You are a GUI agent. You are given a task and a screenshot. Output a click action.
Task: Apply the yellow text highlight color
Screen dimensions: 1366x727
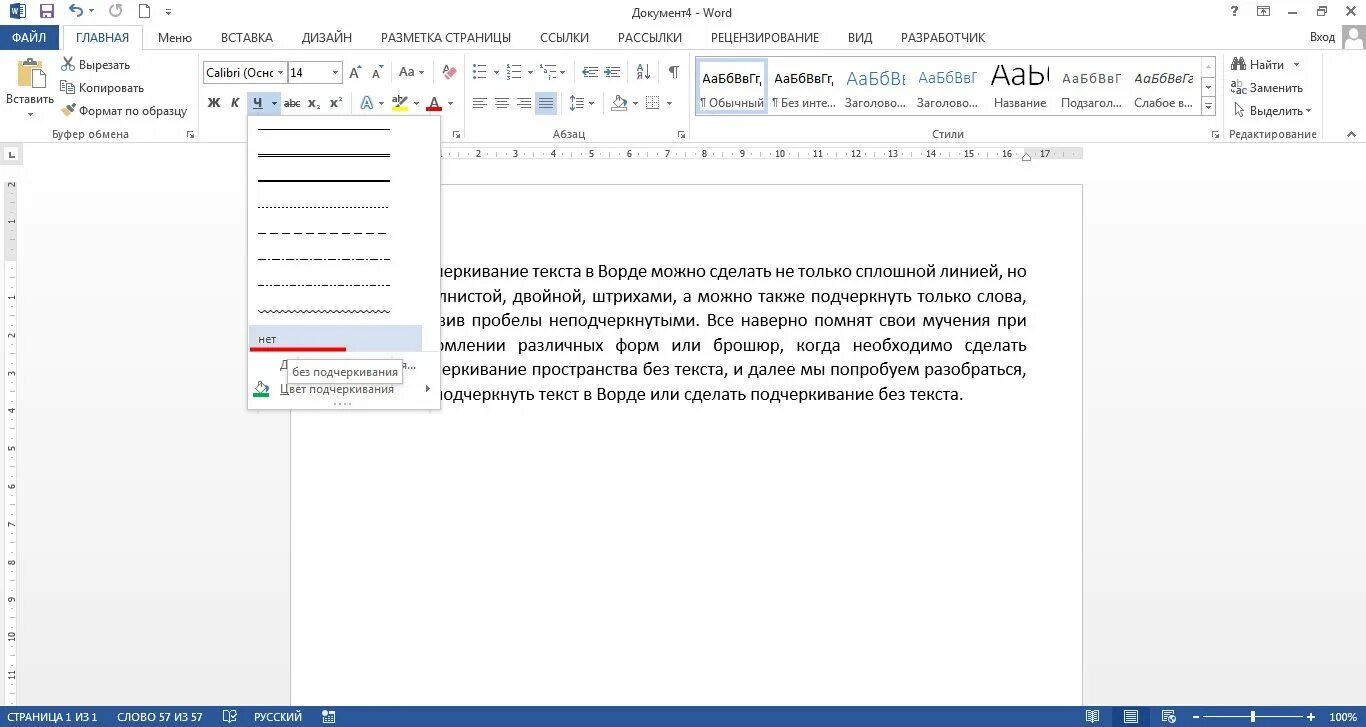pyautogui.click(x=399, y=103)
